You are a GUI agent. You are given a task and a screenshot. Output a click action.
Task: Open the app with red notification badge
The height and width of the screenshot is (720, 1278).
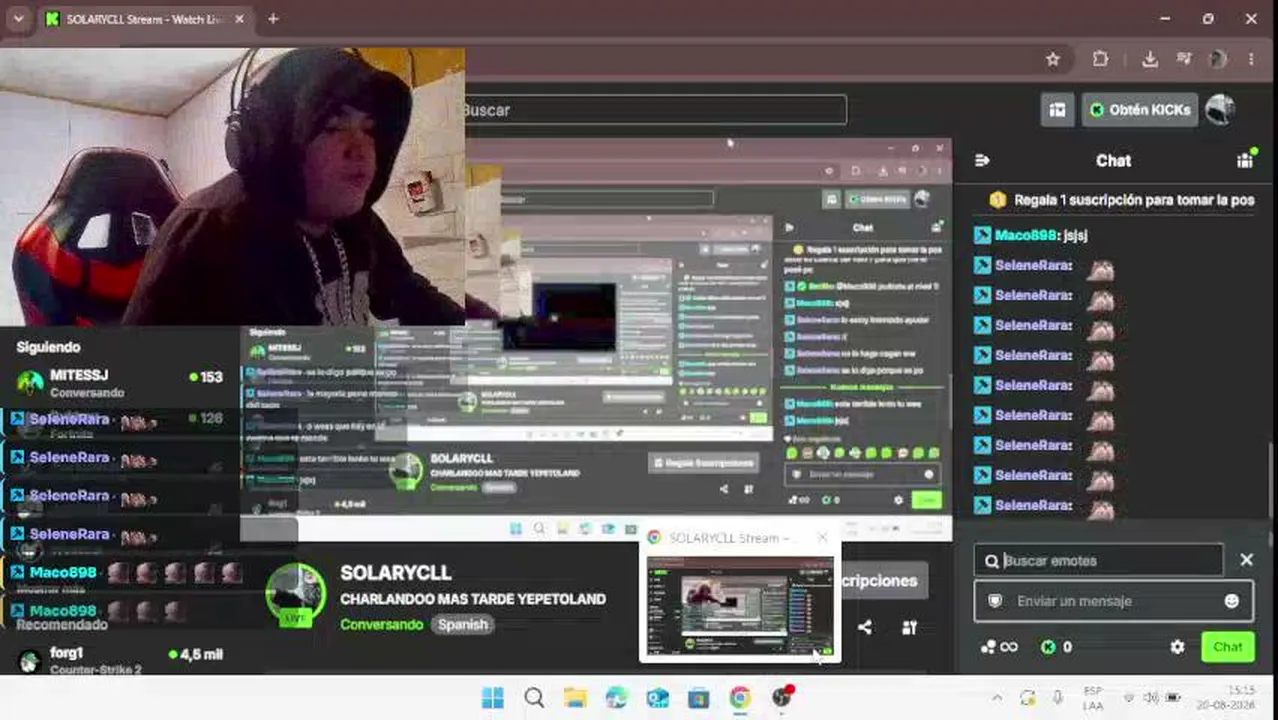coord(781,697)
